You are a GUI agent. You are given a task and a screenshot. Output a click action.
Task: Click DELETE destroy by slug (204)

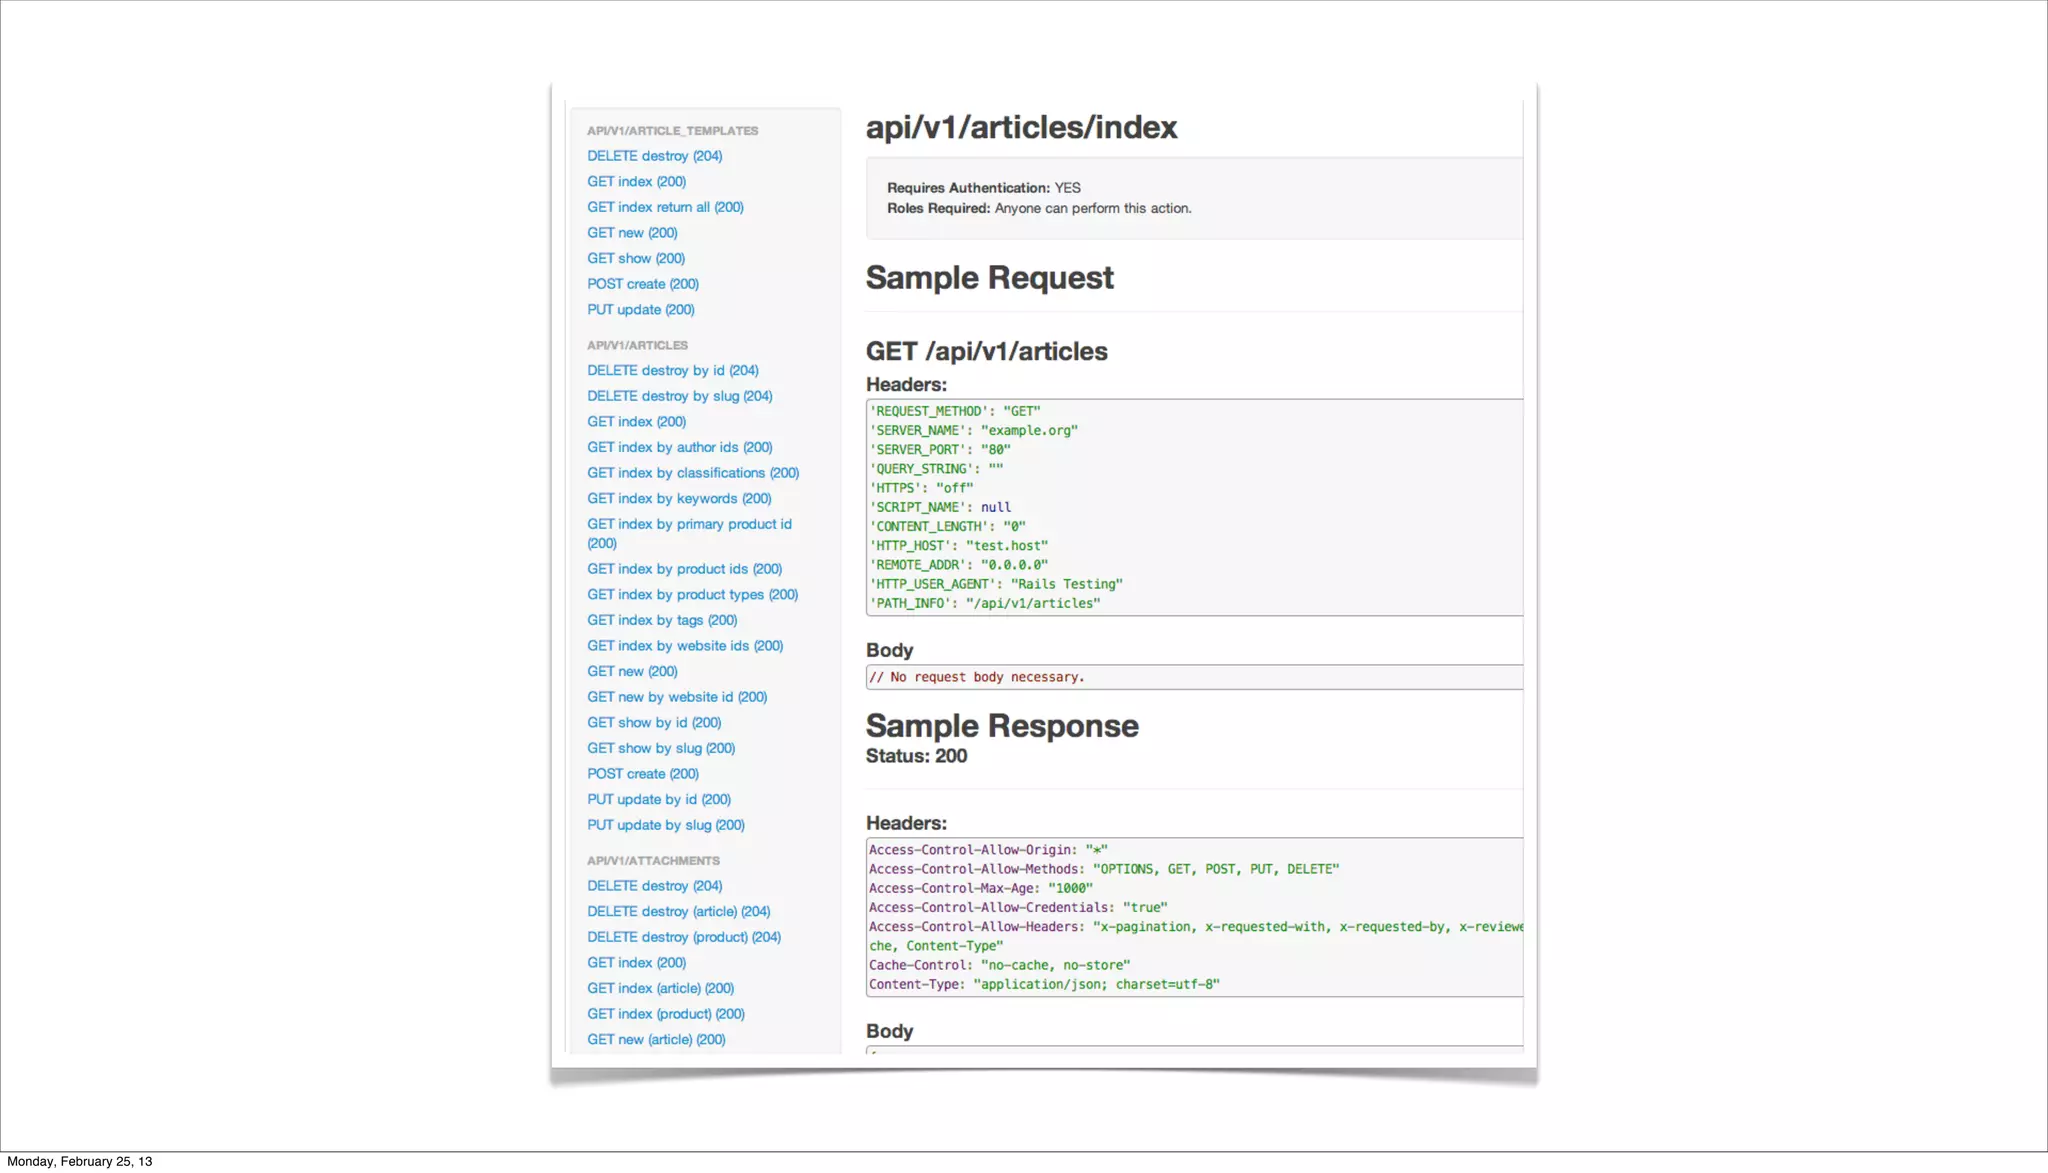679,396
